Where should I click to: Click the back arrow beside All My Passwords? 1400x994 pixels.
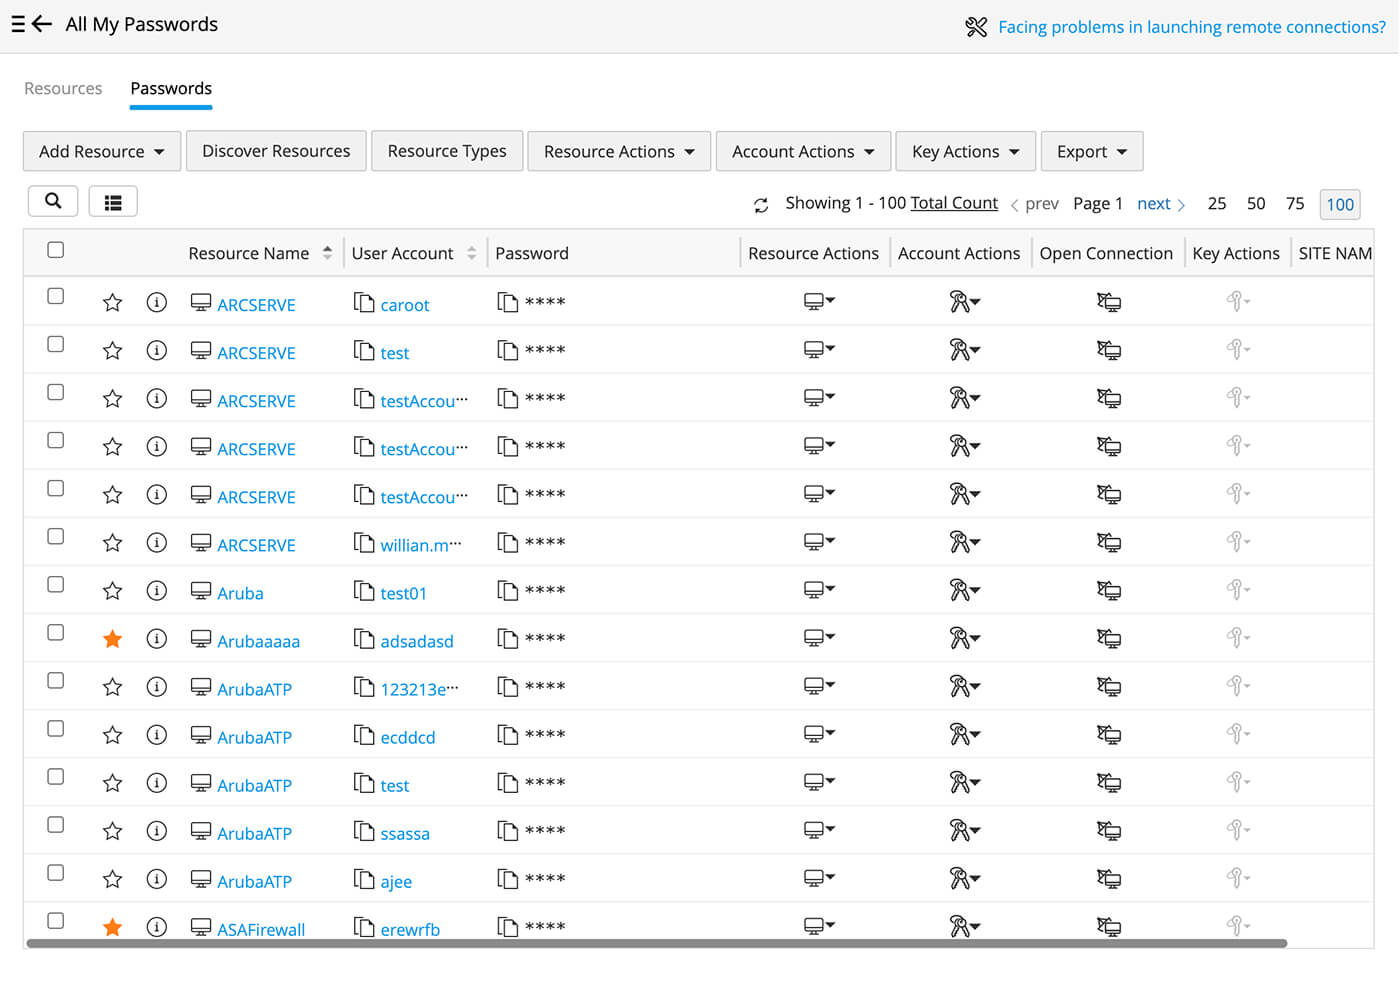(42, 24)
